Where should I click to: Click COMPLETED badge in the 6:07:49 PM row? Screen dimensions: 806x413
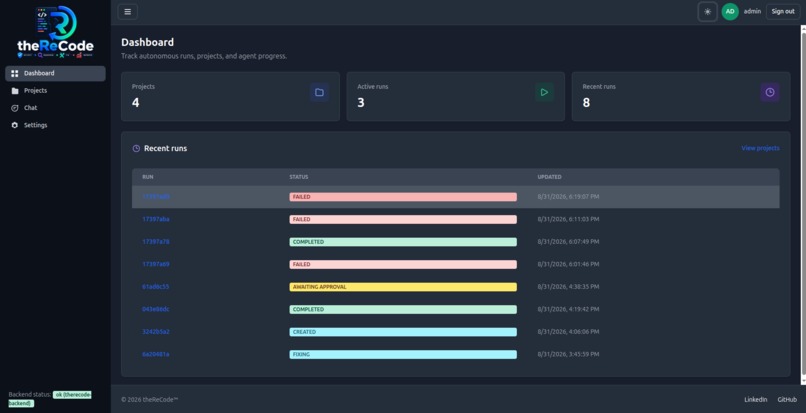click(403, 242)
